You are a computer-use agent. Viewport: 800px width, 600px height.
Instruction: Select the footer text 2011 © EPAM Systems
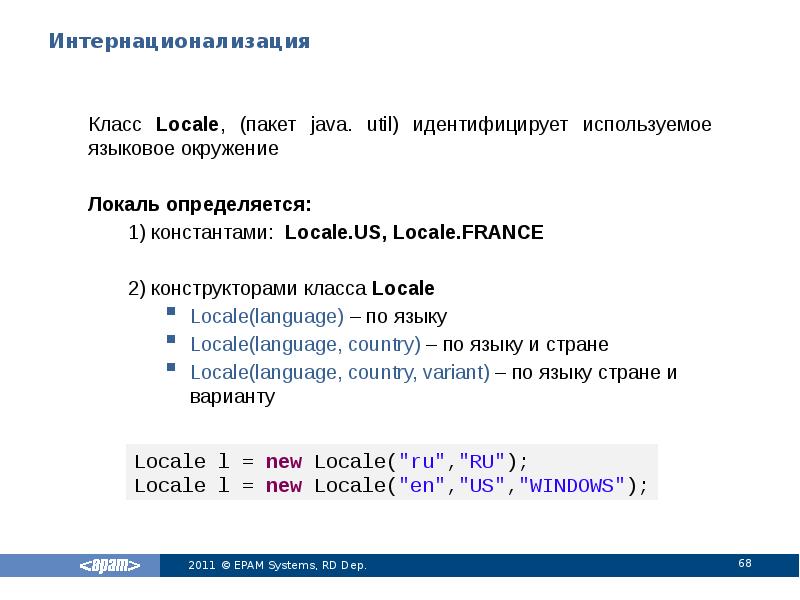pyautogui.click(x=282, y=565)
